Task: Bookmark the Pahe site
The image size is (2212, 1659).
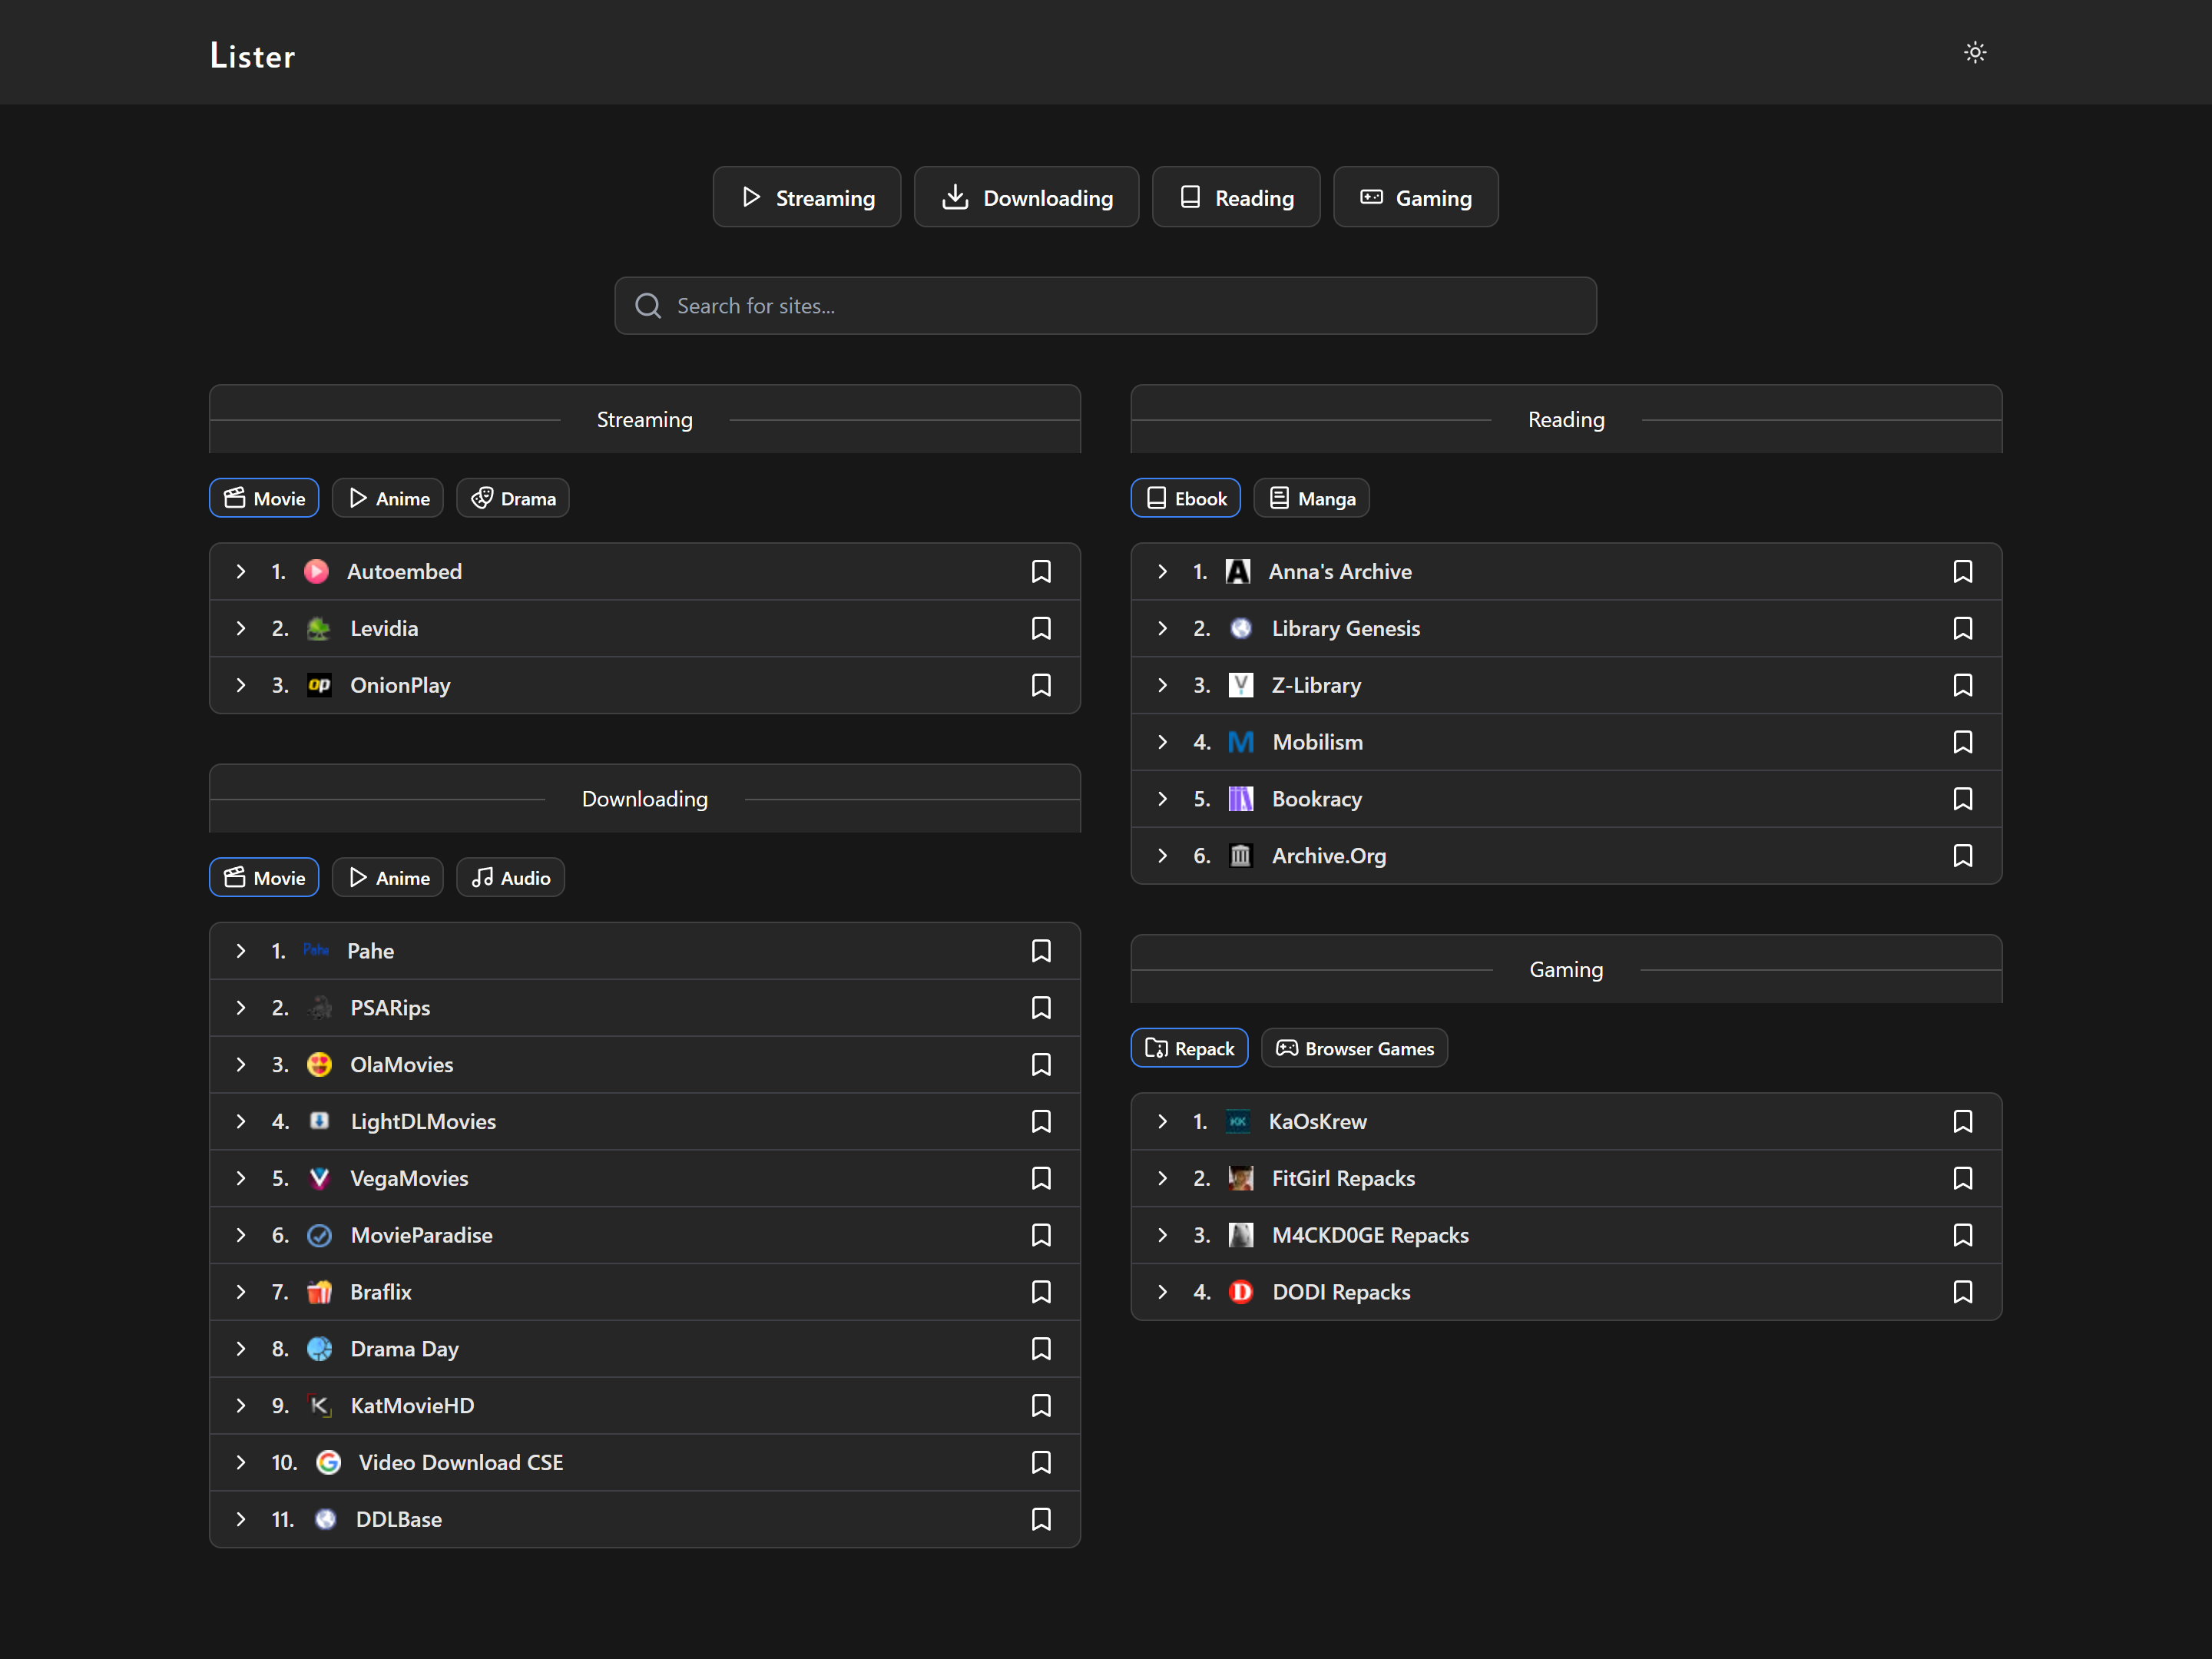Action: pos(1041,951)
